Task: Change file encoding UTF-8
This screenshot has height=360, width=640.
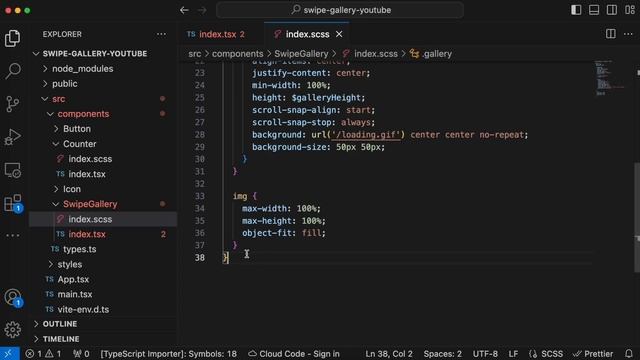Action: (x=485, y=353)
